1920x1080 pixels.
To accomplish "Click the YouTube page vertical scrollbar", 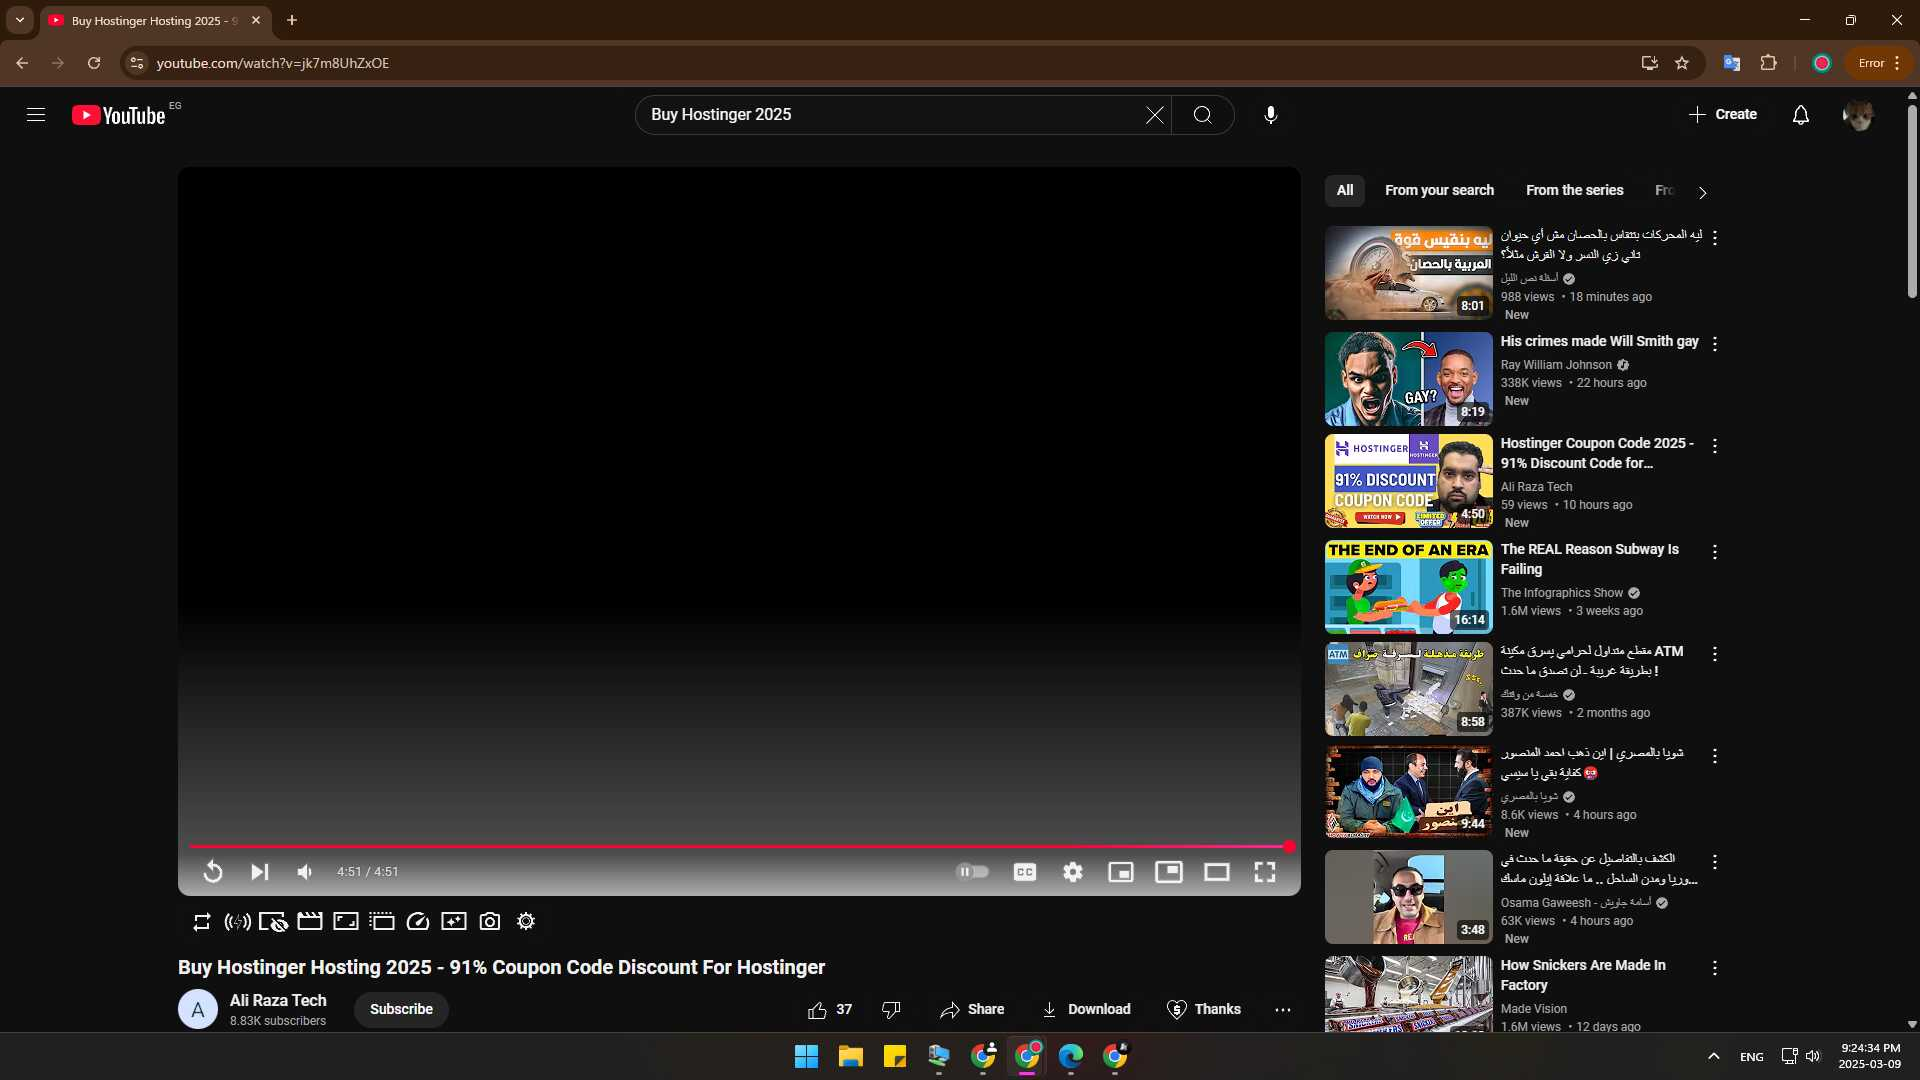I will (x=1912, y=200).
